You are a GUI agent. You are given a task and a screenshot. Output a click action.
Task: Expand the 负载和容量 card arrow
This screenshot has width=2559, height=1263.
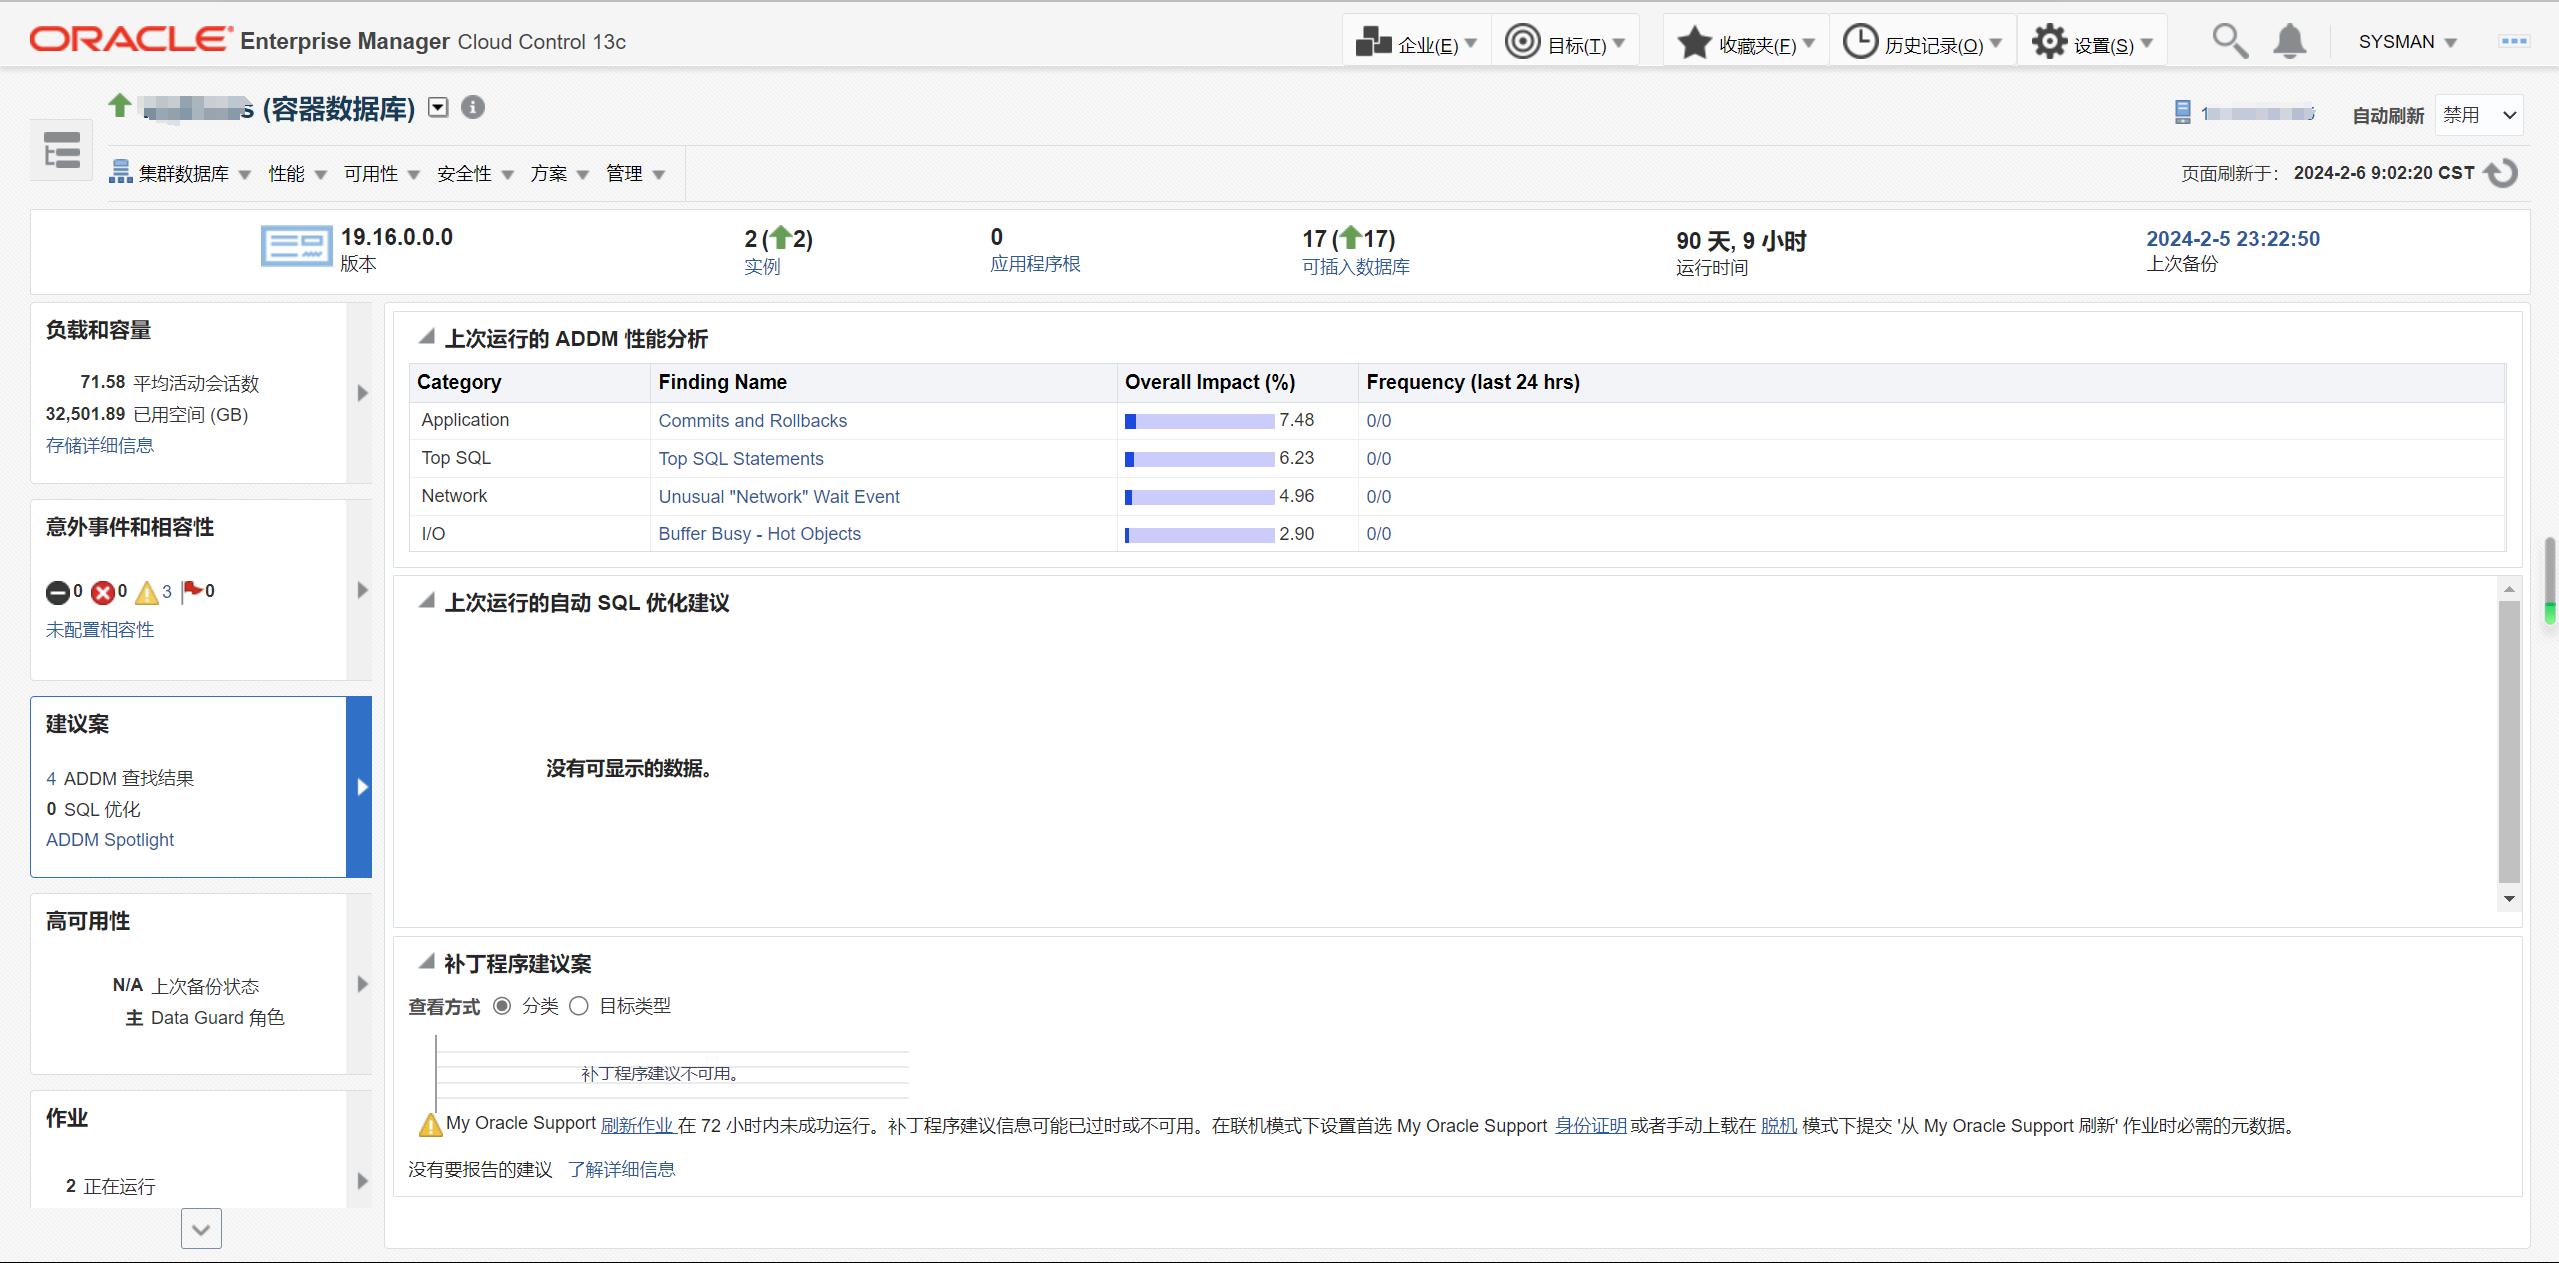point(362,393)
